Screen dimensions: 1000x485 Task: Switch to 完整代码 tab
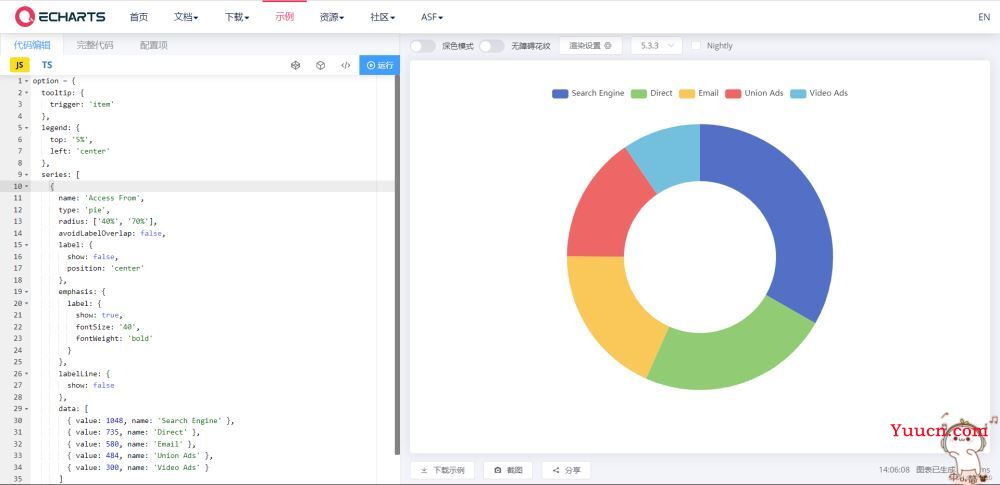pyautogui.click(x=95, y=45)
